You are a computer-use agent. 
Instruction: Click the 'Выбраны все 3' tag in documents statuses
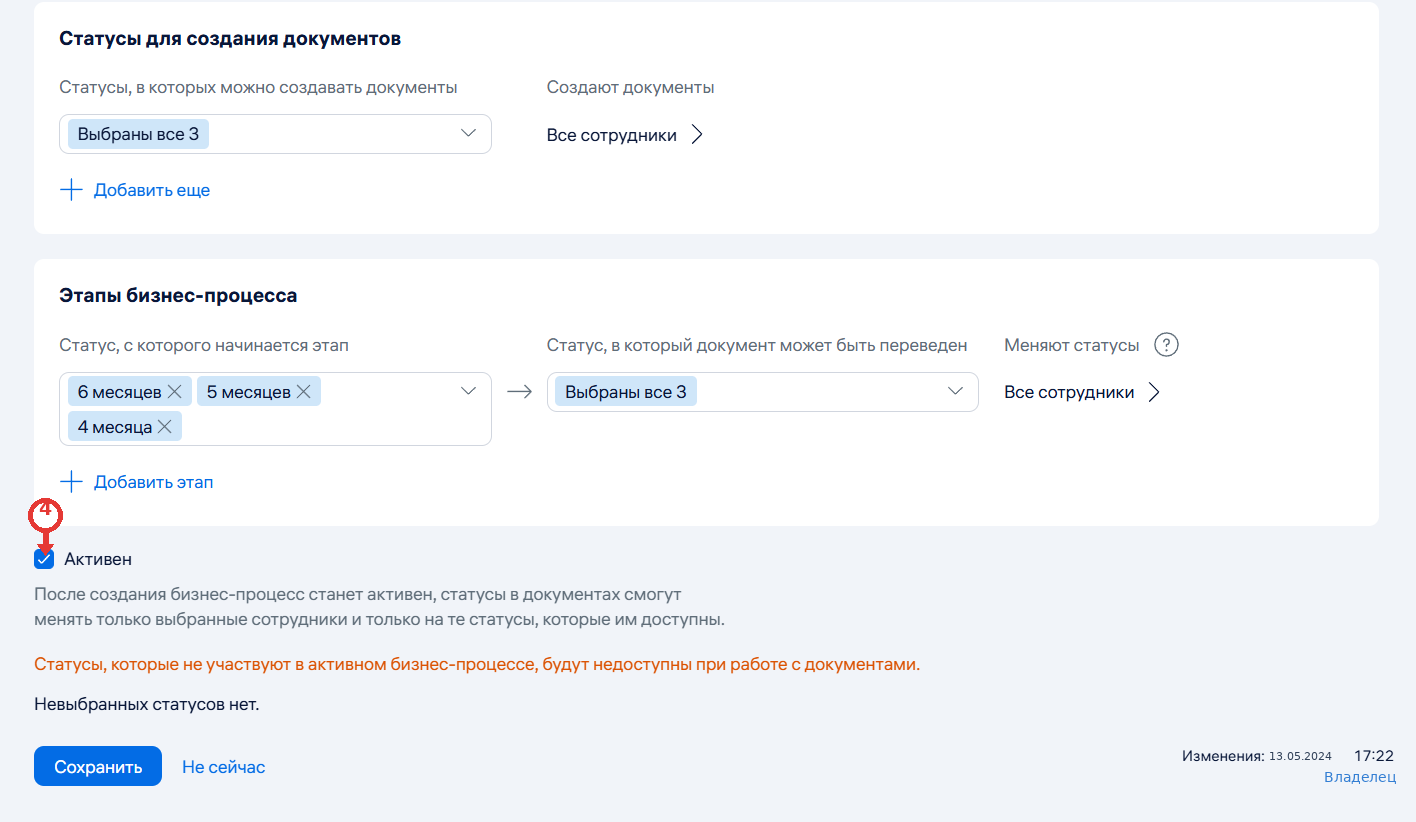click(138, 134)
